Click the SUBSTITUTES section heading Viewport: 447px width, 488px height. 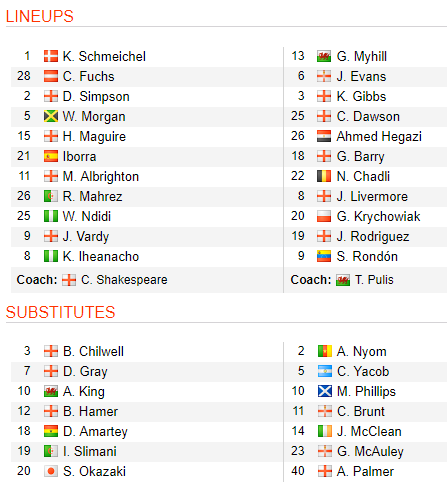coord(60,312)
